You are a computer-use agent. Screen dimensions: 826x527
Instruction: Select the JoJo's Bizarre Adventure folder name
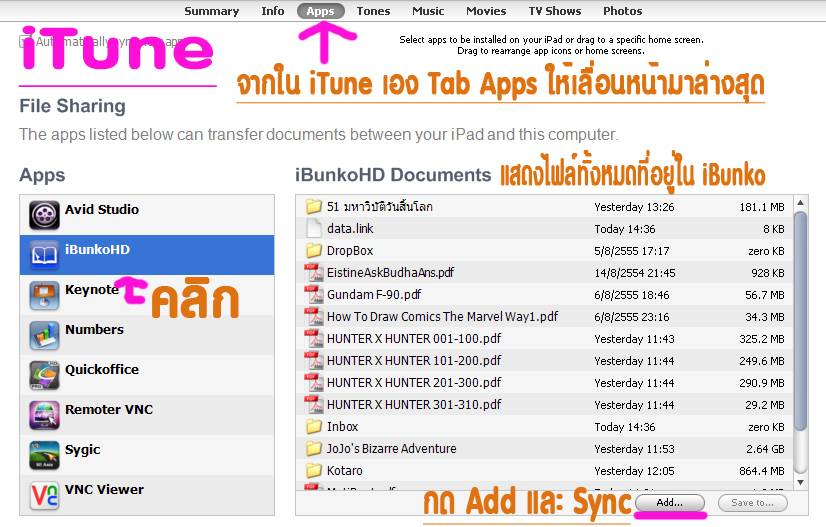(x=391, y=448)
